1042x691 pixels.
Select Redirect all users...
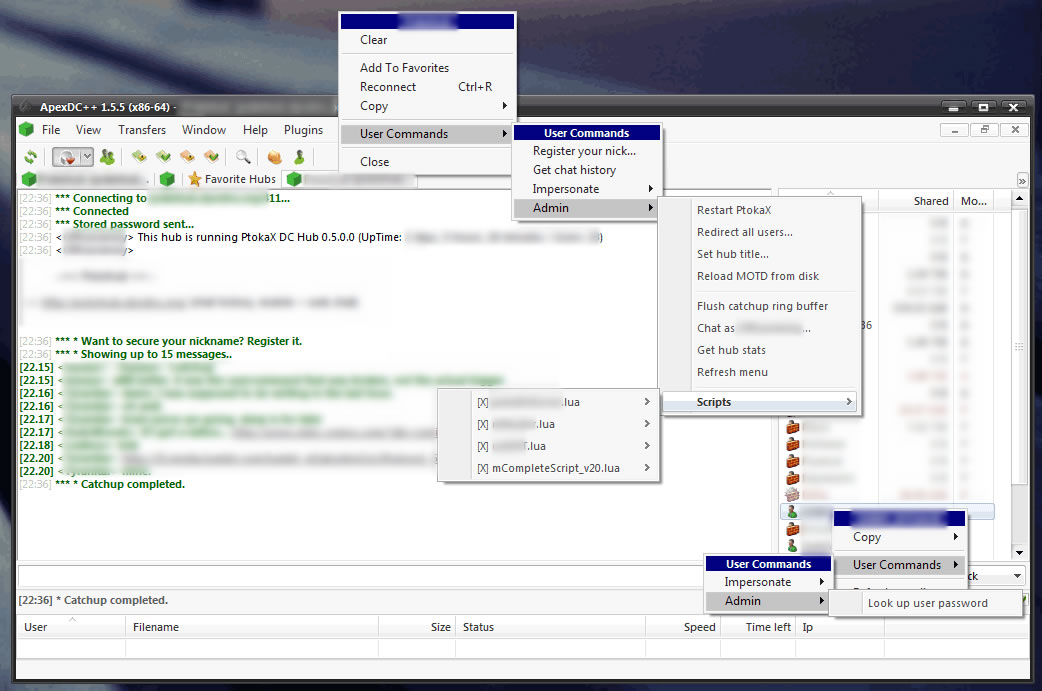760,232
